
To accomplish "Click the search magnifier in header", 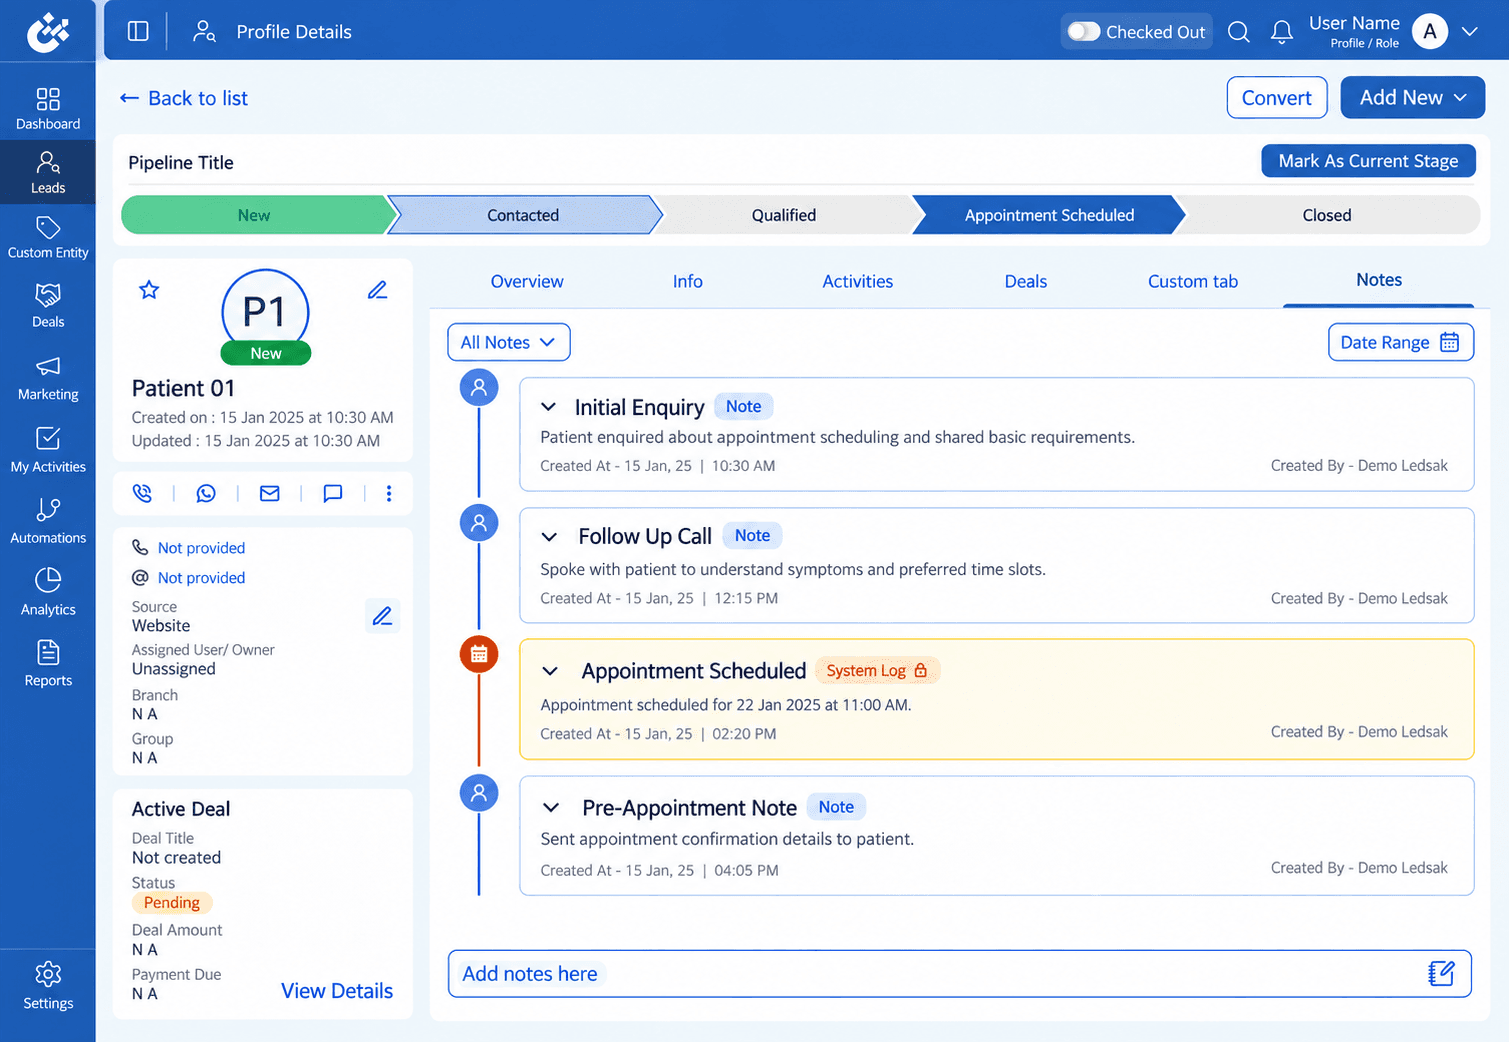I will [1238, 32].
